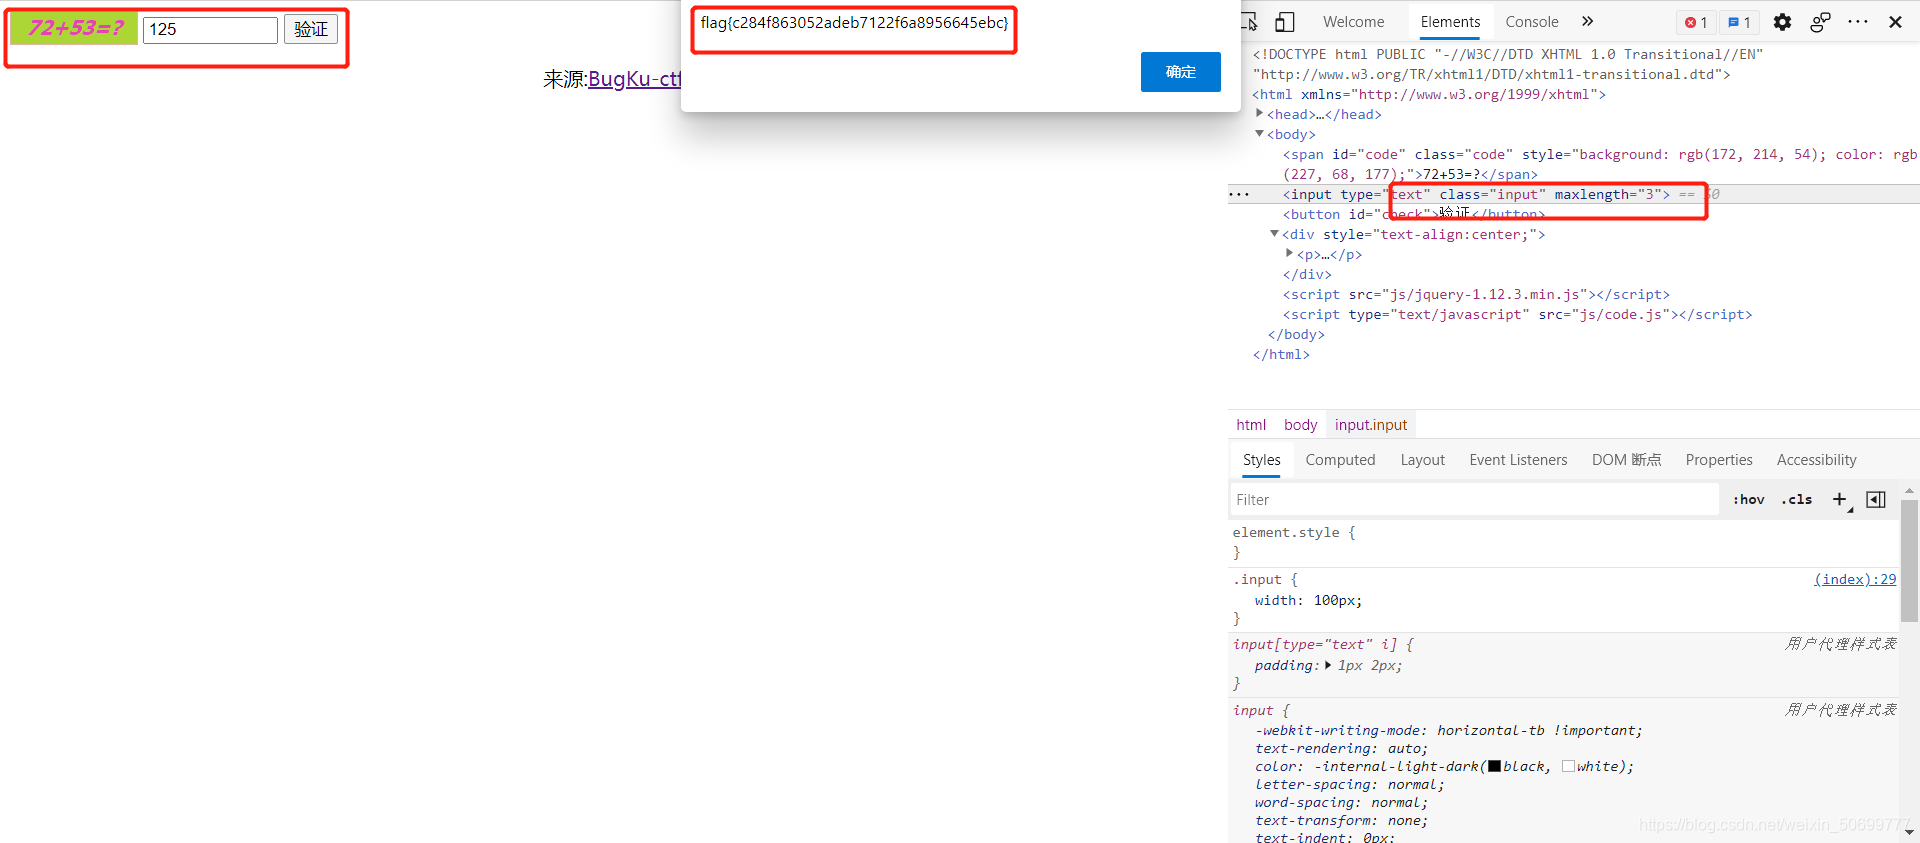Open the blue issues count badge
Viewport: 1920px width, 843px height.
click(1740, 22)
